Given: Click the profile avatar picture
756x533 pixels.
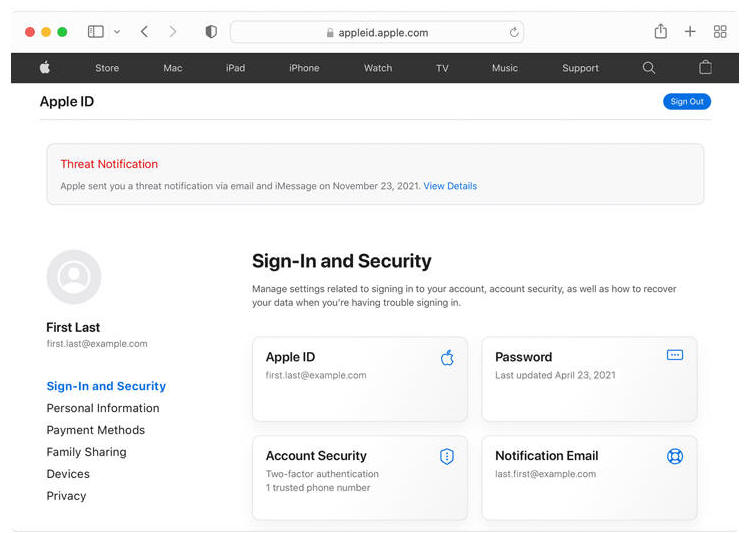Looking at the screenshot, I should tap(74, 277).
